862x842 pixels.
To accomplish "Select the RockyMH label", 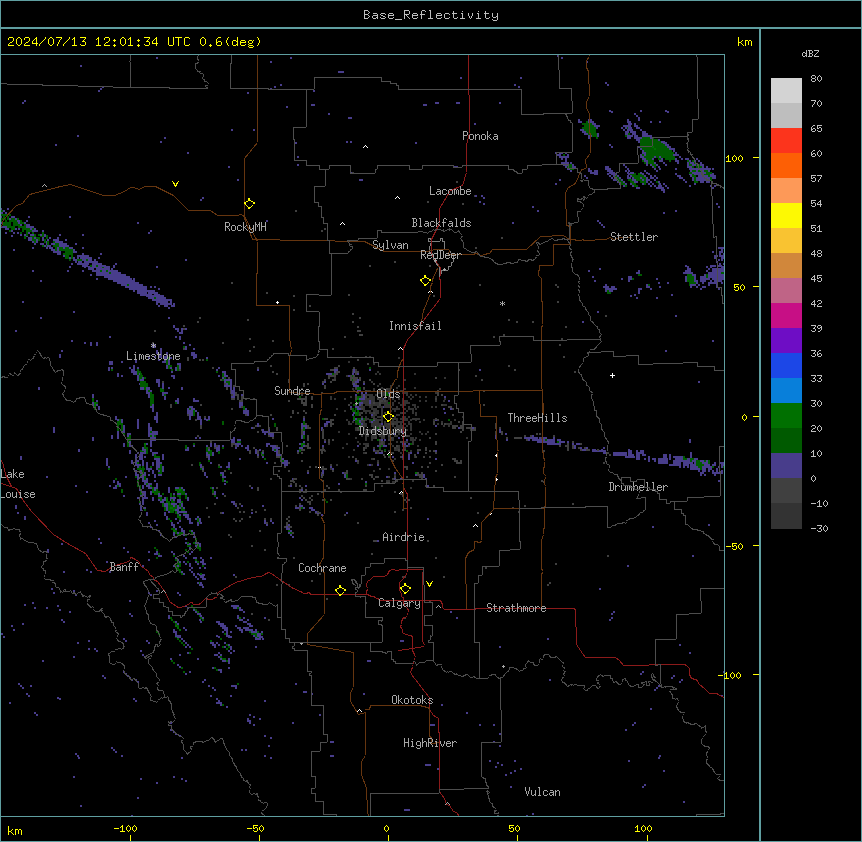I will 245,227.
